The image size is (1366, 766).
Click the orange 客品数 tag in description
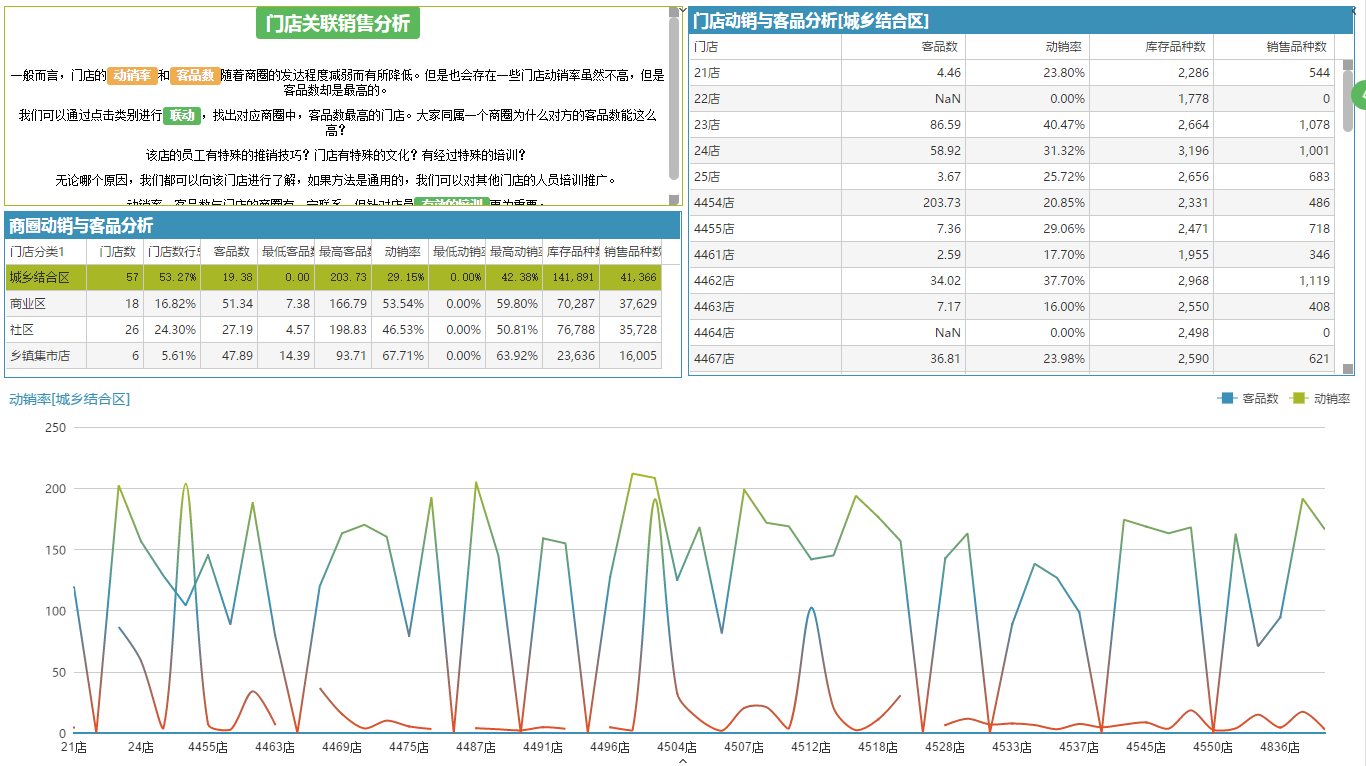(x=195, y=76)
